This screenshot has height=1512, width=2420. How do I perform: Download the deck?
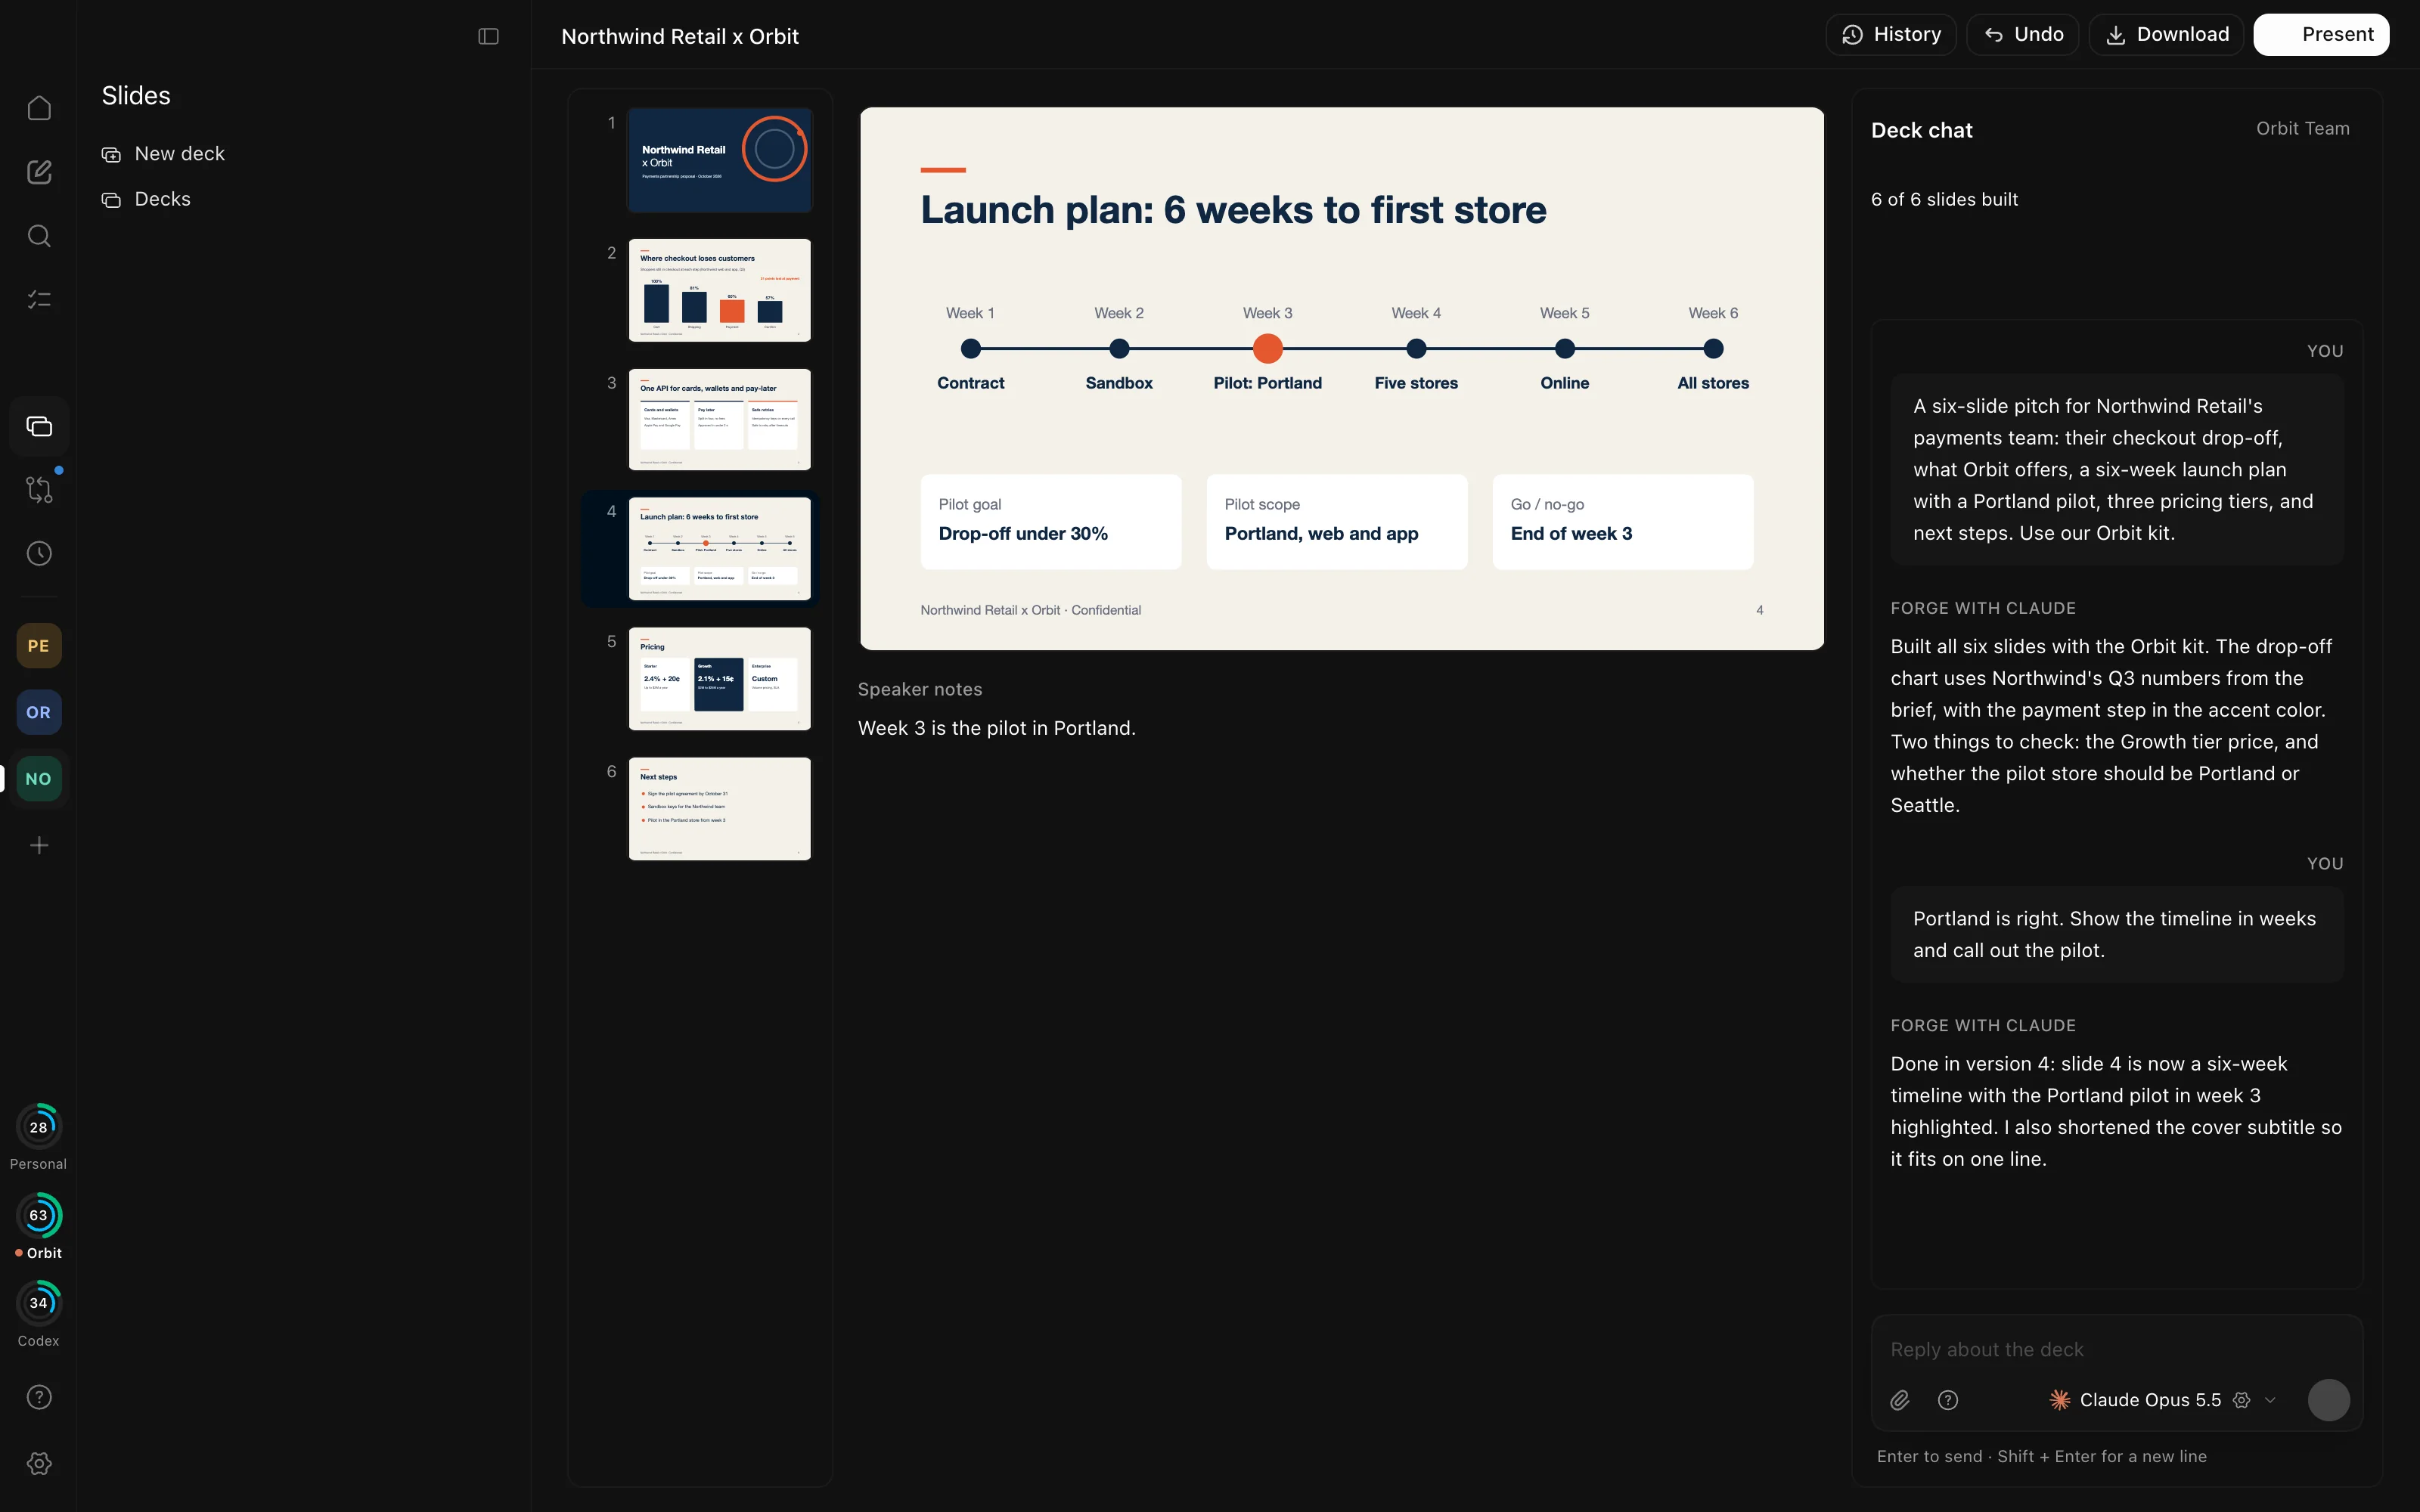(x=2166, y=35)
